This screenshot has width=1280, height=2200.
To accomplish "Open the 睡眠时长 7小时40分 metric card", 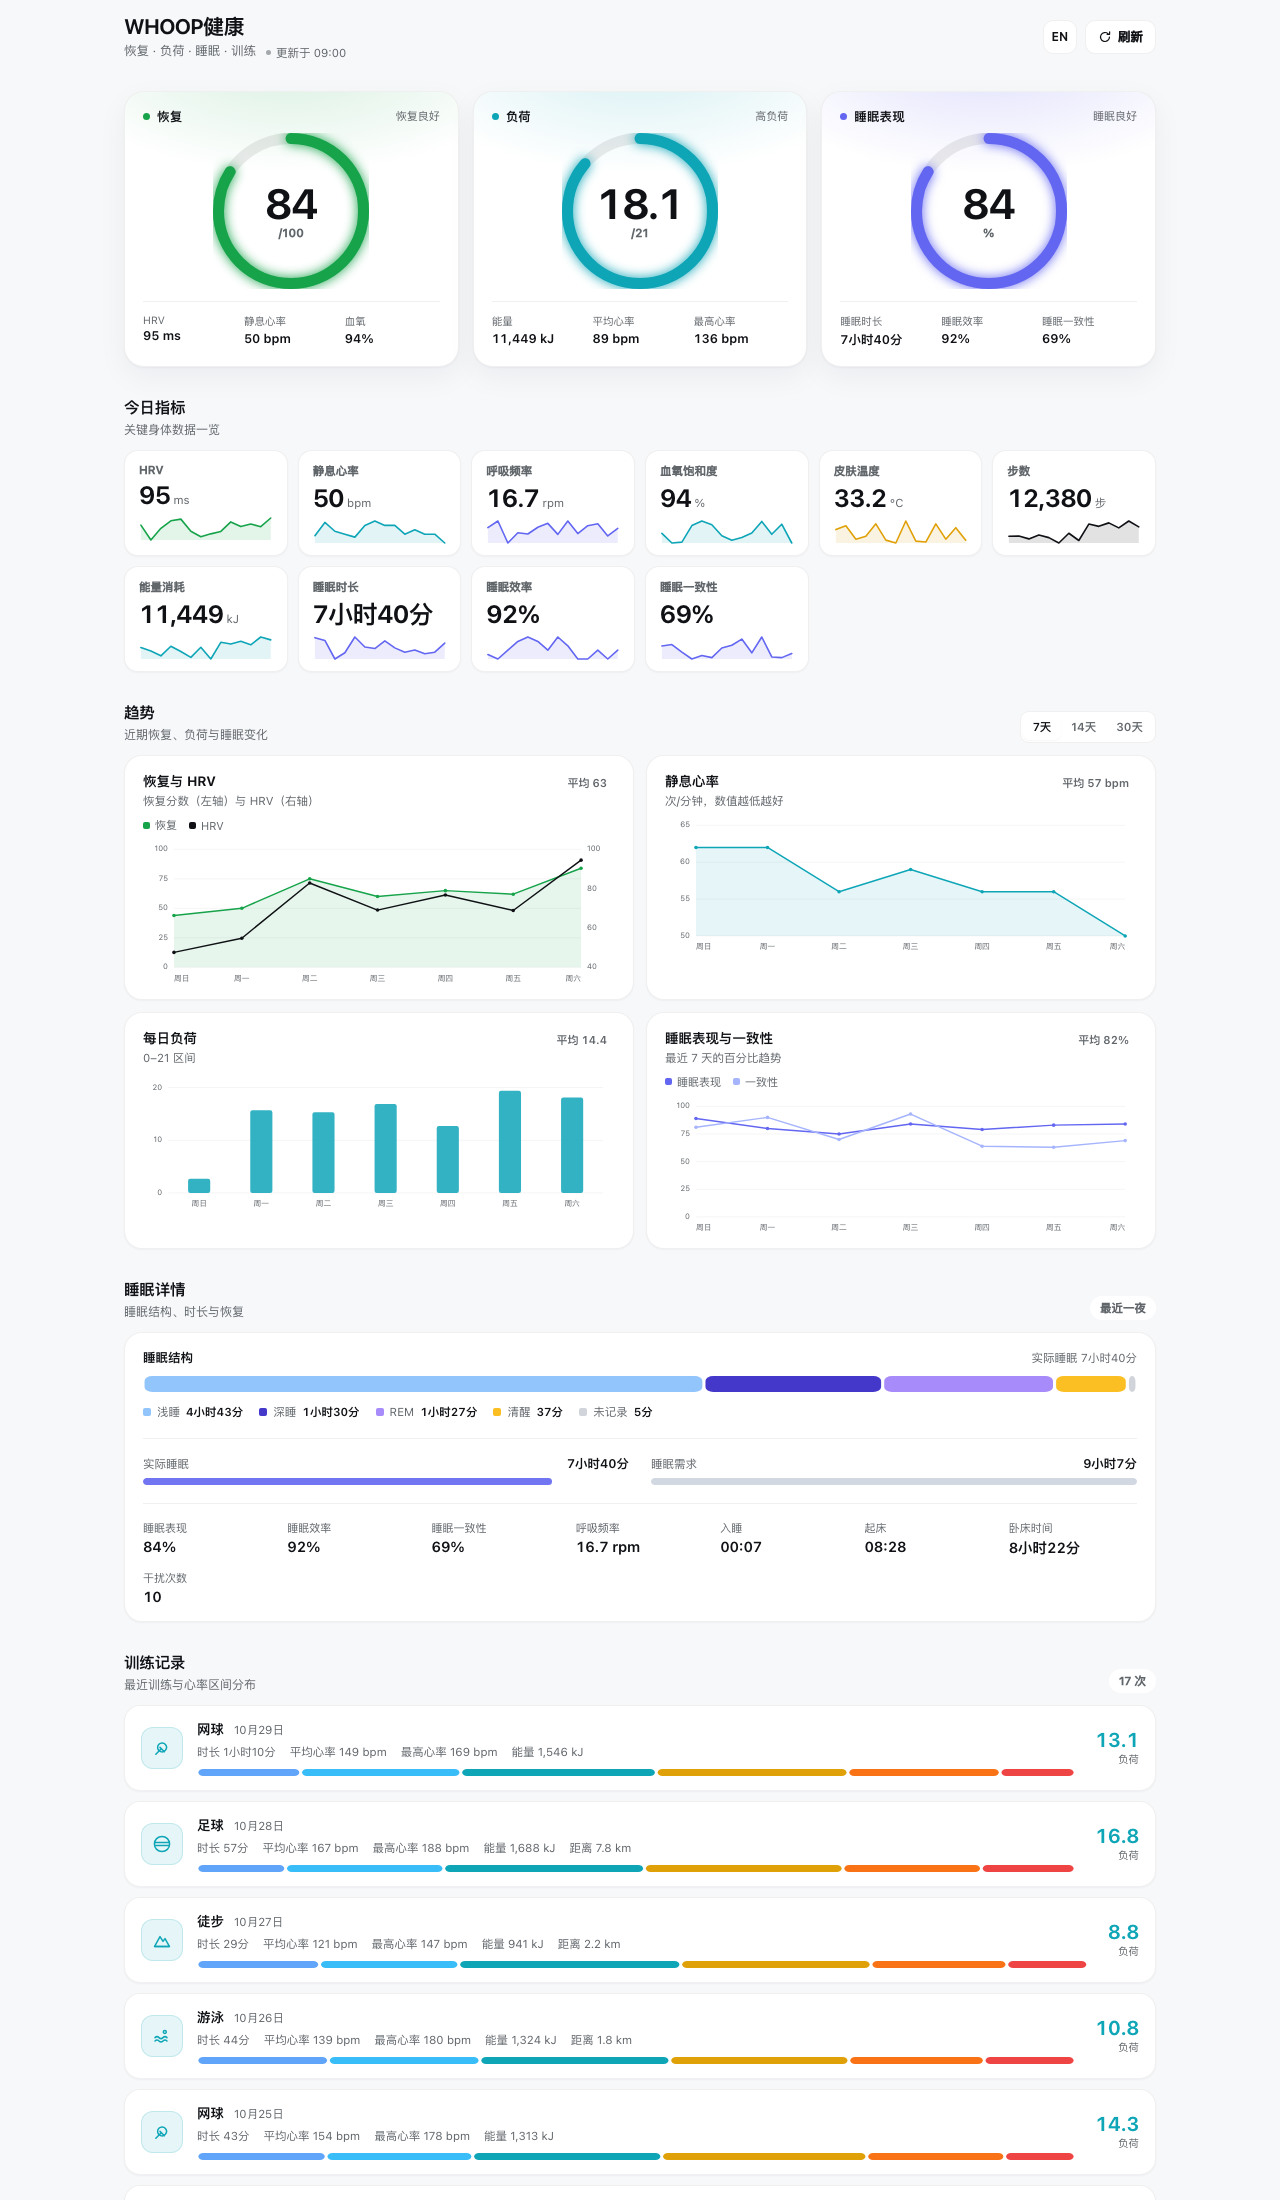I will (x=379, y=619).
